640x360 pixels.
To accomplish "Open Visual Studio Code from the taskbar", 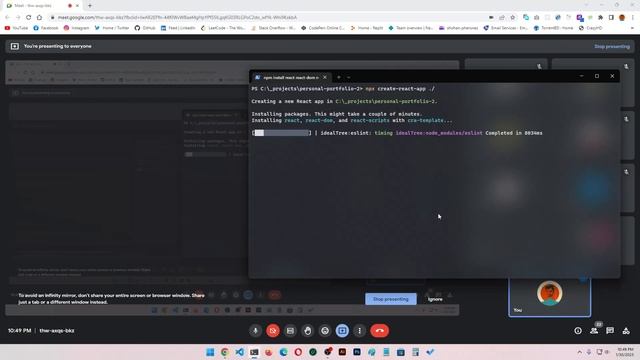I will [240, 352].
